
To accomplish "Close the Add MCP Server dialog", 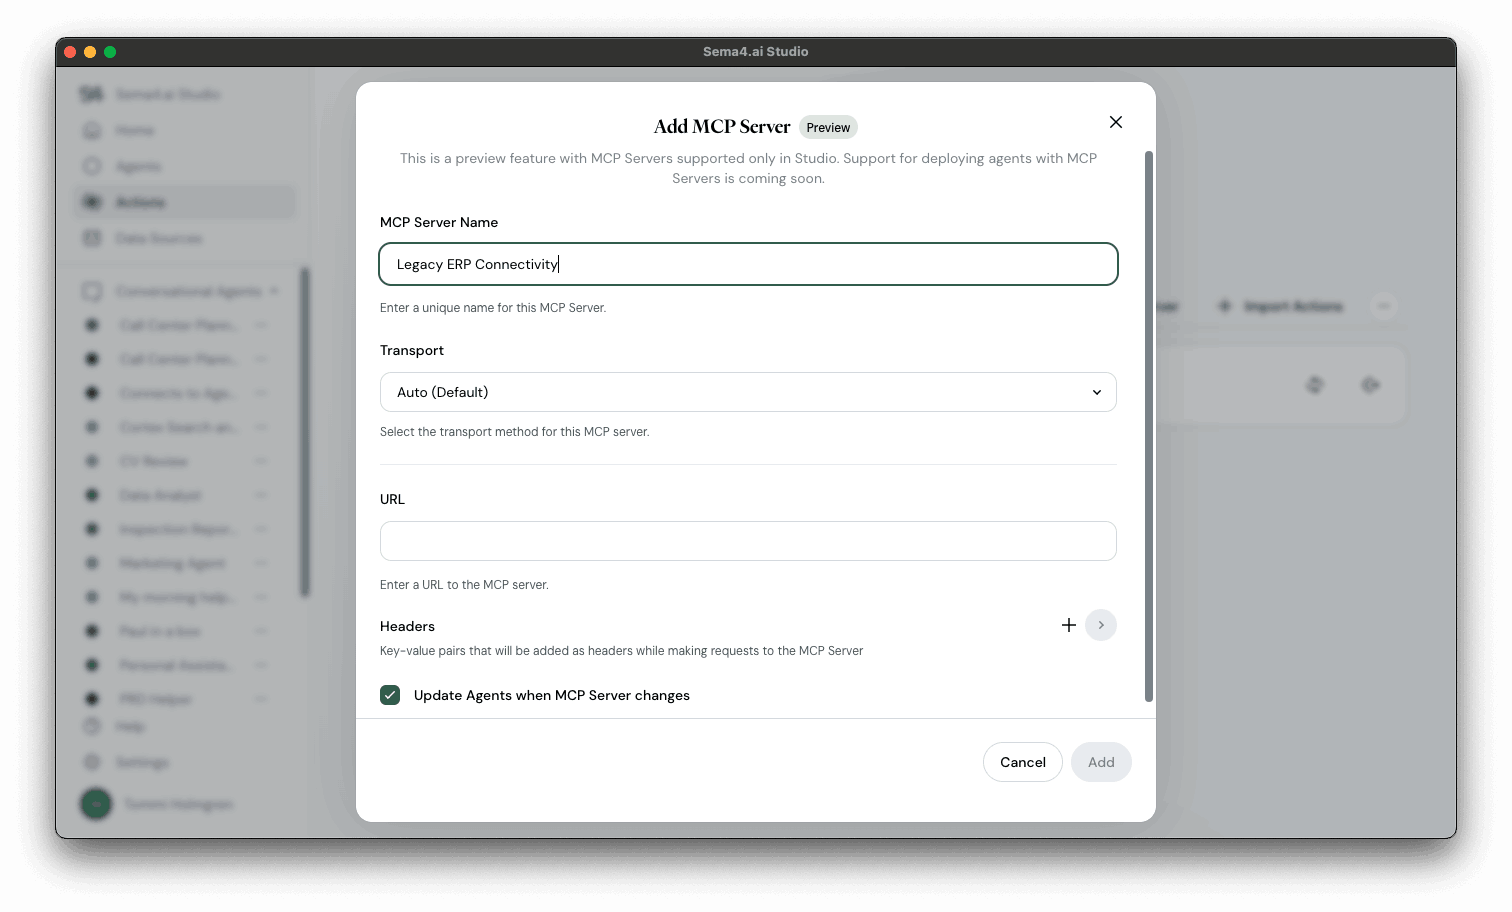I will [1116, 122].
